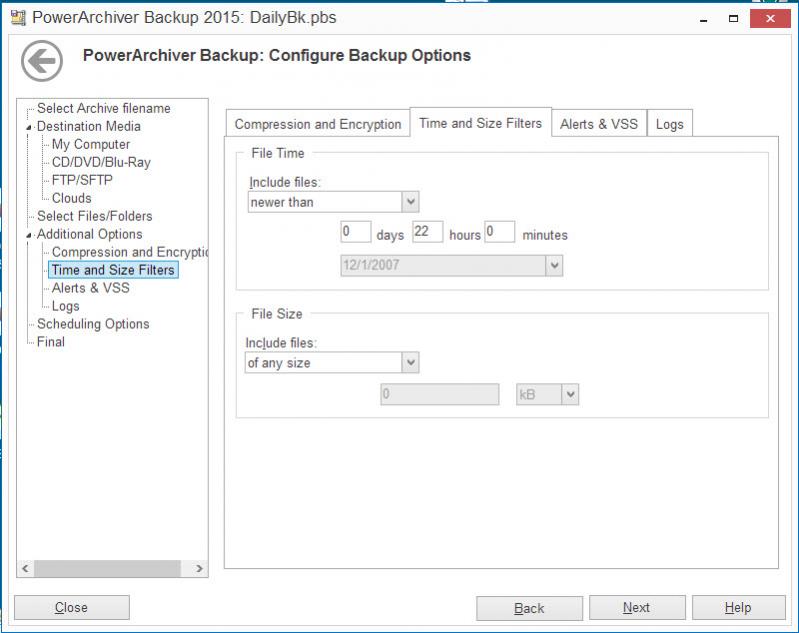Collapse the Additional Options tree node
Image resolution: width=799 pixels, height=633 pixels.
point(29,235)
